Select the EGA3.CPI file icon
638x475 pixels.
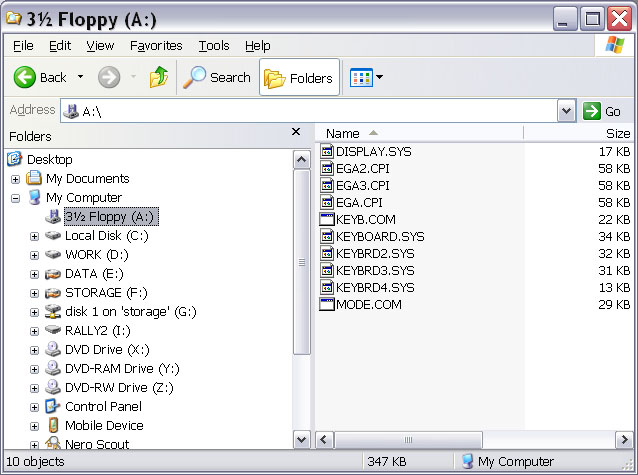327,186
